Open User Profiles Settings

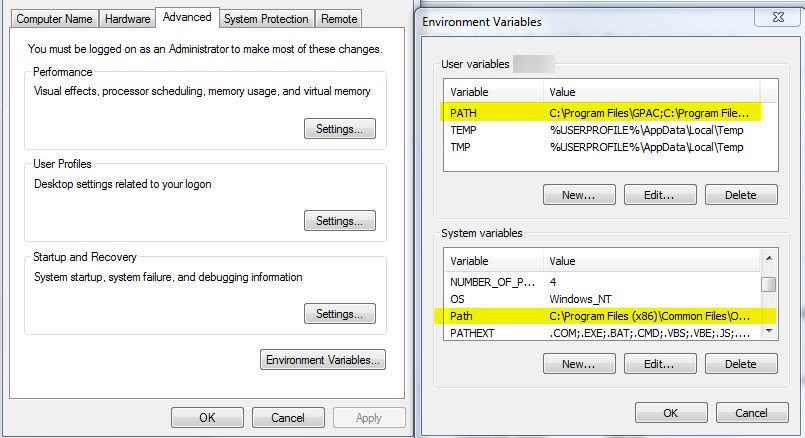[339, 221]
